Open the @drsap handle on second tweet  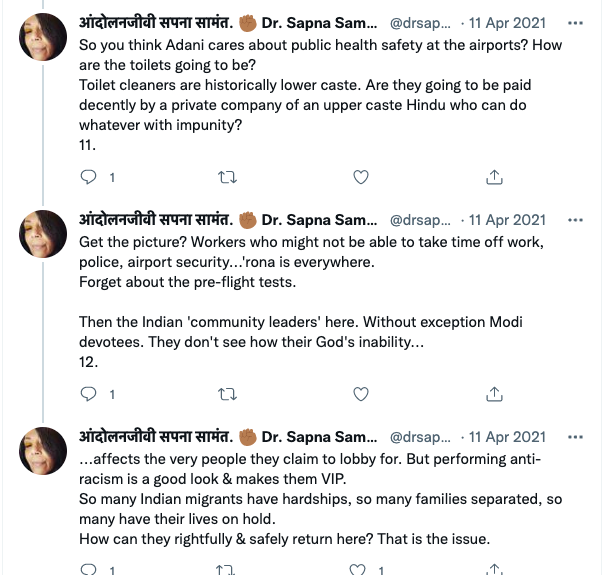tap(425, 220)
